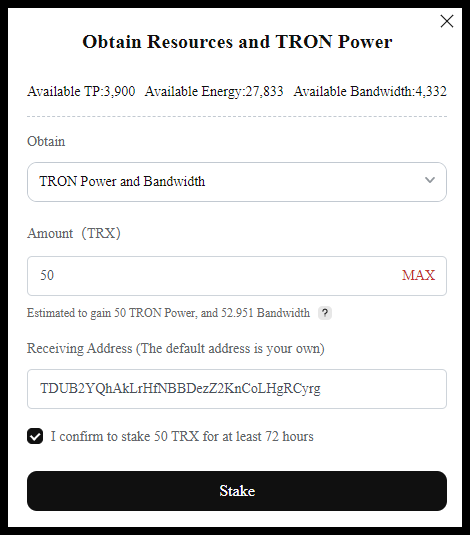
Task: Focus the Receiving Address input field
Action: pos(237,389)
